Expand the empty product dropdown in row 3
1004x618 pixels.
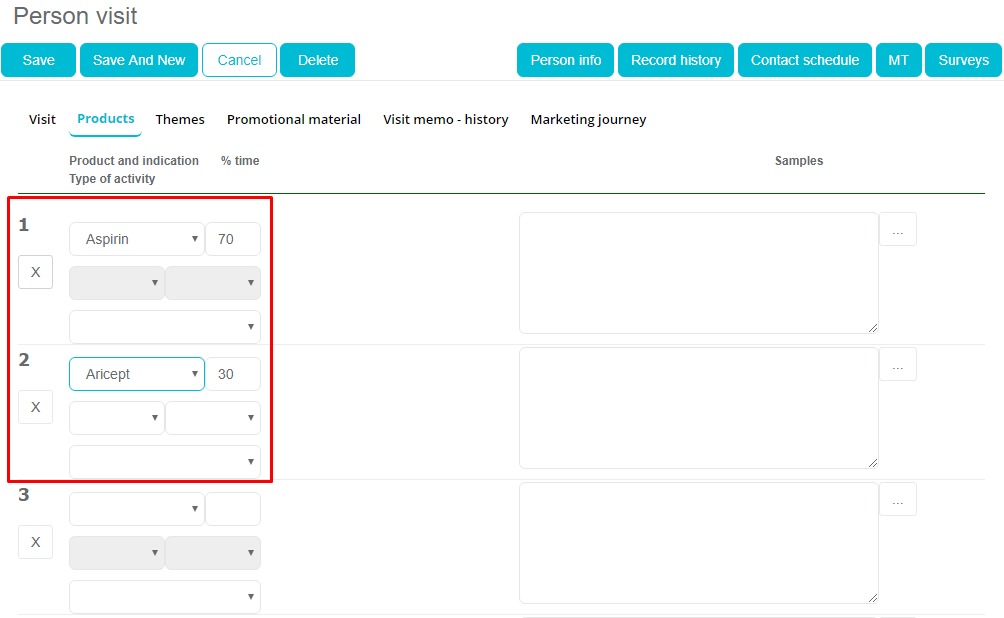point(136,509)
